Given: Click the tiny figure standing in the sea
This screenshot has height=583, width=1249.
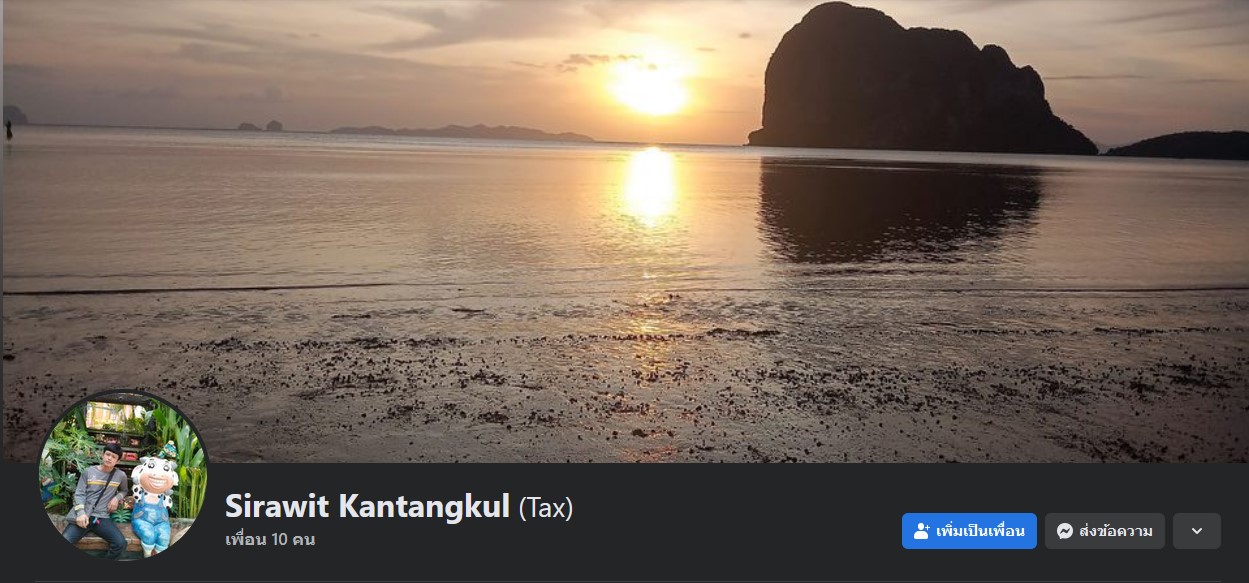Looking at the screenshot, I should (9, 129).
